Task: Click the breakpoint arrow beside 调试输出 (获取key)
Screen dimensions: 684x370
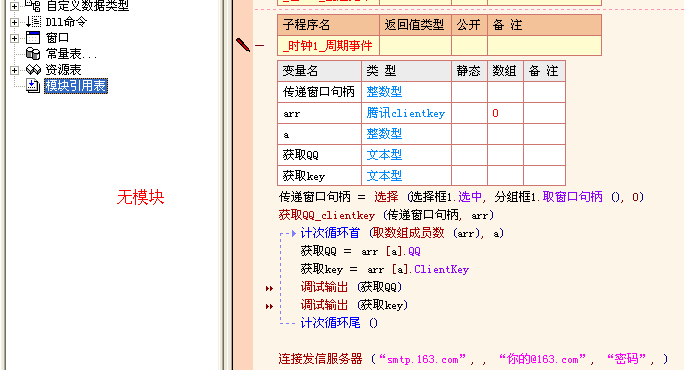Action: [269, 306]
